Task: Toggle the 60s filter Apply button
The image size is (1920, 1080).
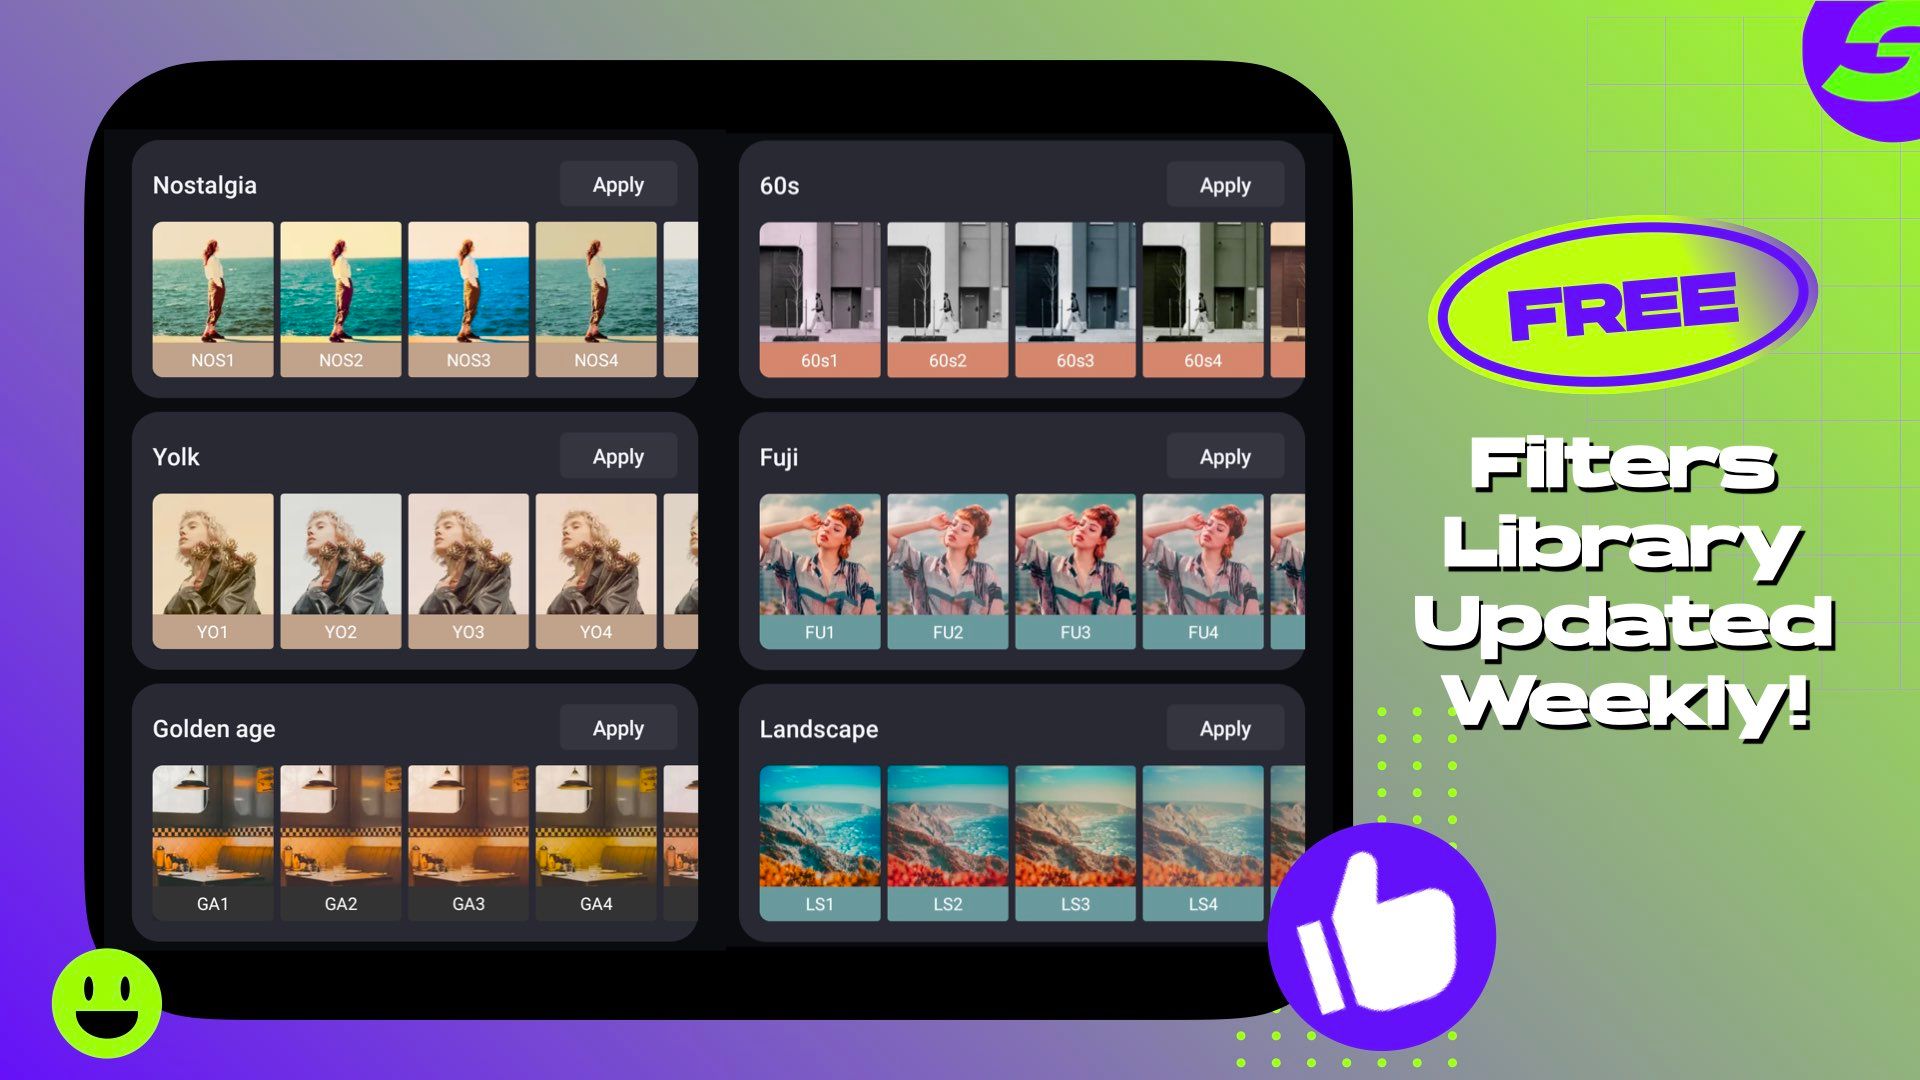Action: tap(1225, 186)
